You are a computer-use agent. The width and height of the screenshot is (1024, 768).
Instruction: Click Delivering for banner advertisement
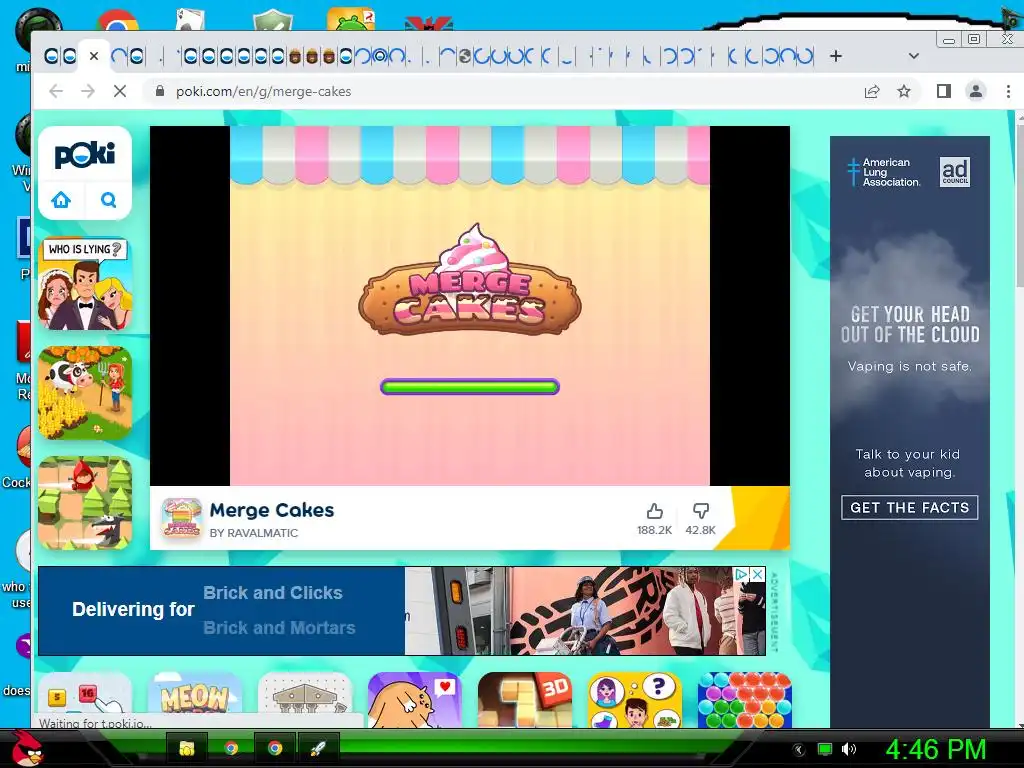click(x=402, y=611)
